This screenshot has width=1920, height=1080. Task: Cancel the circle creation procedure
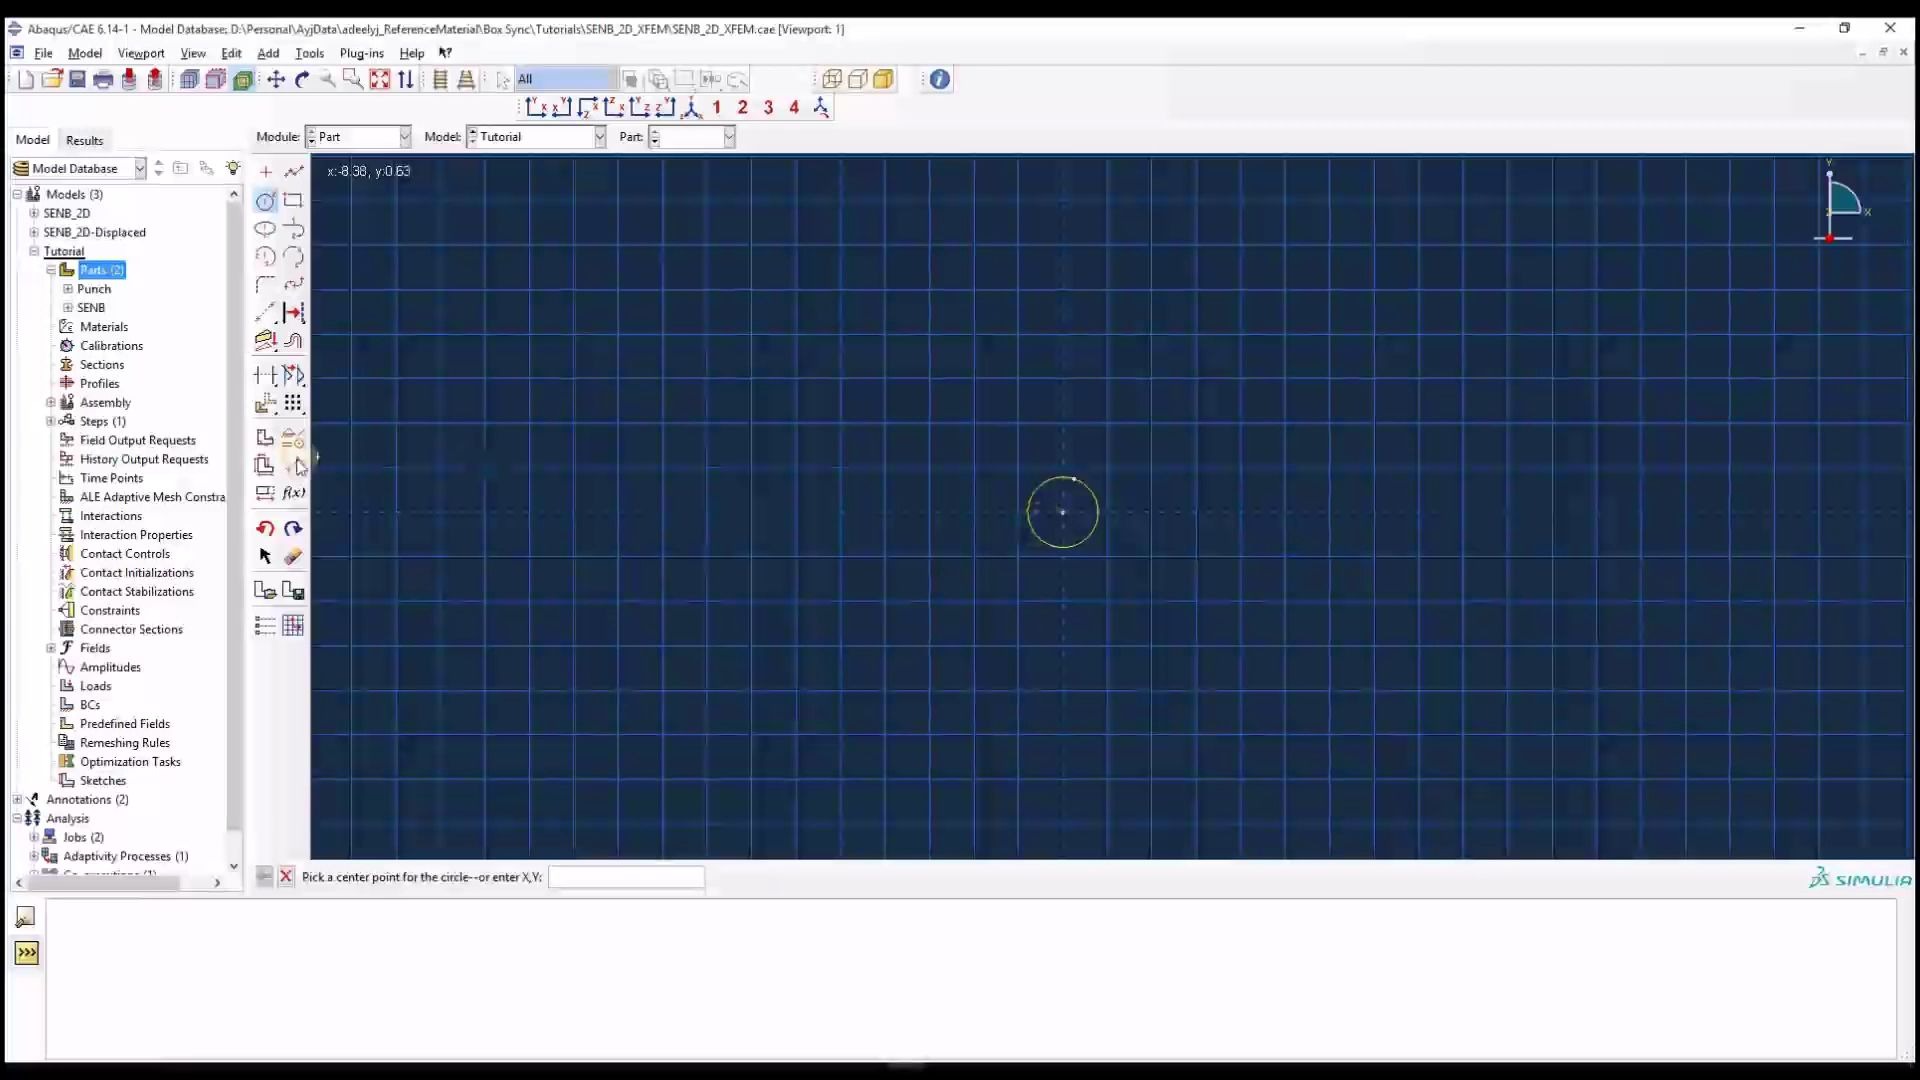click(x=287, y=876)
